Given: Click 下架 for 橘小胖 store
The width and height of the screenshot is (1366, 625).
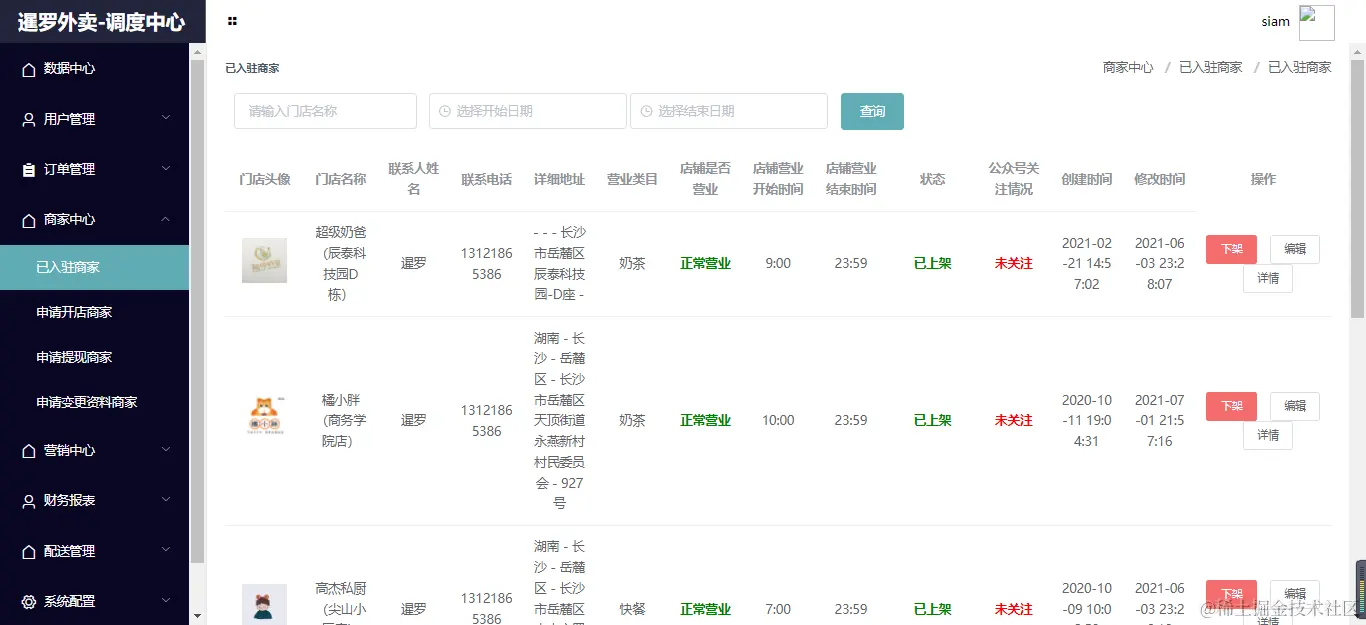Looking at the screenshot, I should coord(1231,406).
